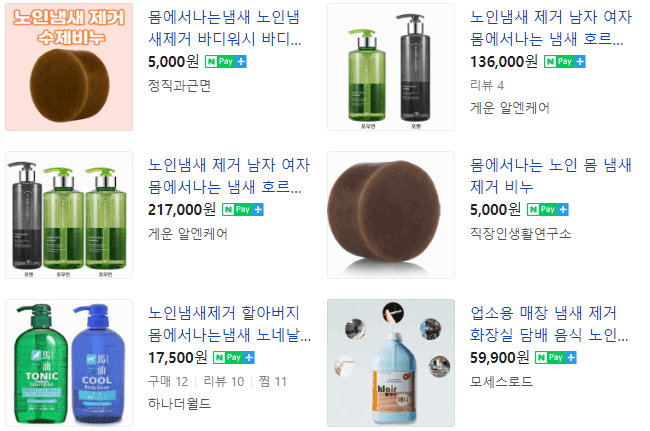The height and width of the screenshot is (431, 650).
Task: Visit seller 모세스로드 store
Action: (501, 381)
